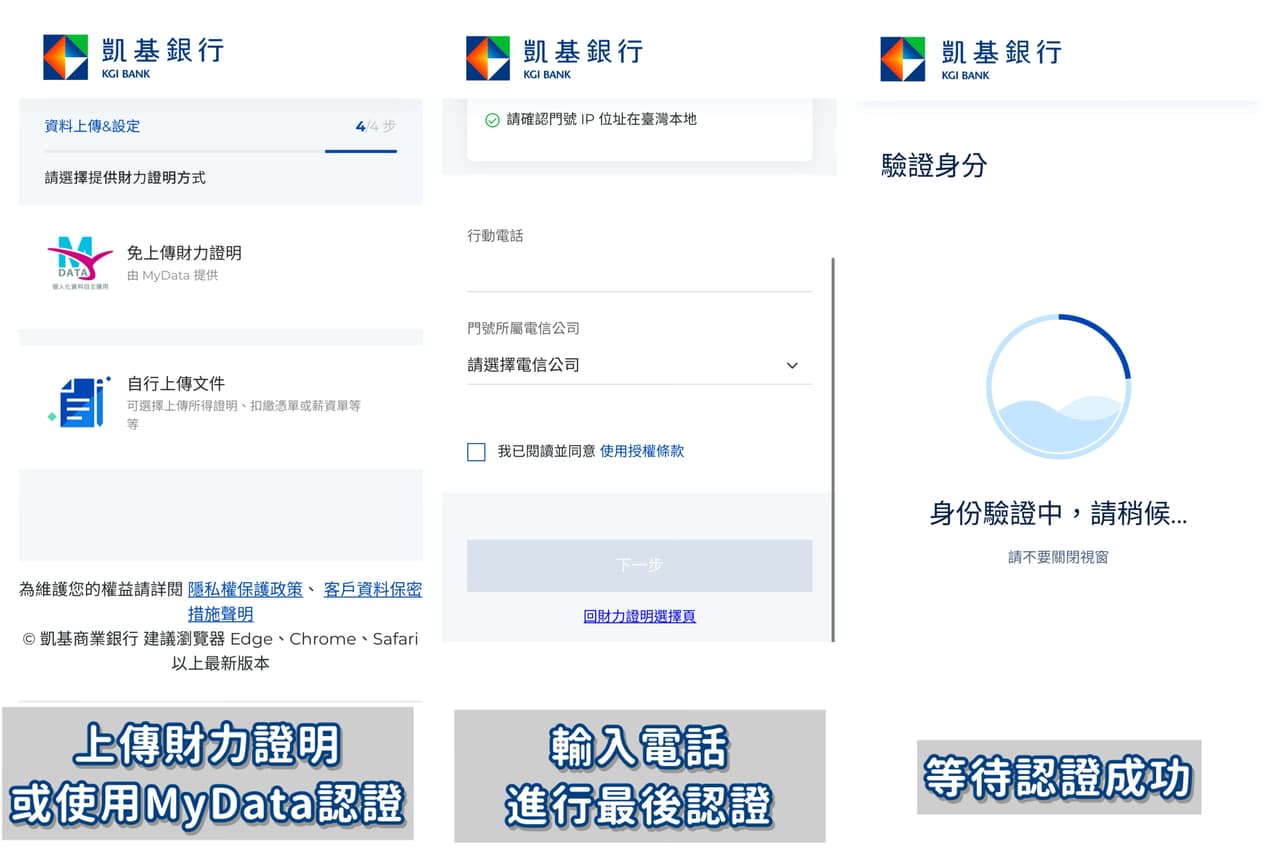Select the MyData logo icon
The height and width of the screenshot is (856, 1280).
[80, 264]
